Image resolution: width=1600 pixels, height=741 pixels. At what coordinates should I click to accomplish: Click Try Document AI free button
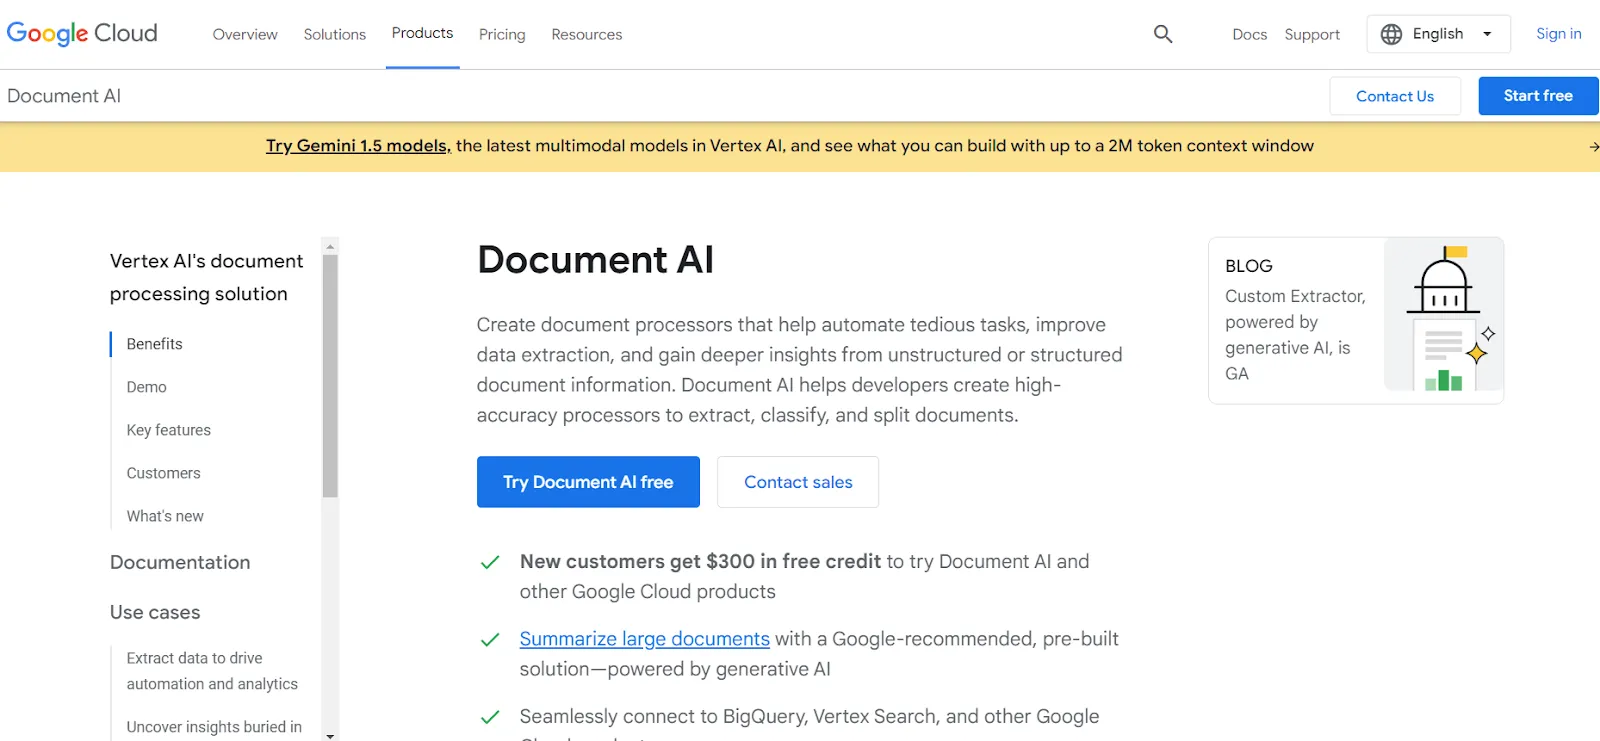pyautogui.click(x=588, y=482)
